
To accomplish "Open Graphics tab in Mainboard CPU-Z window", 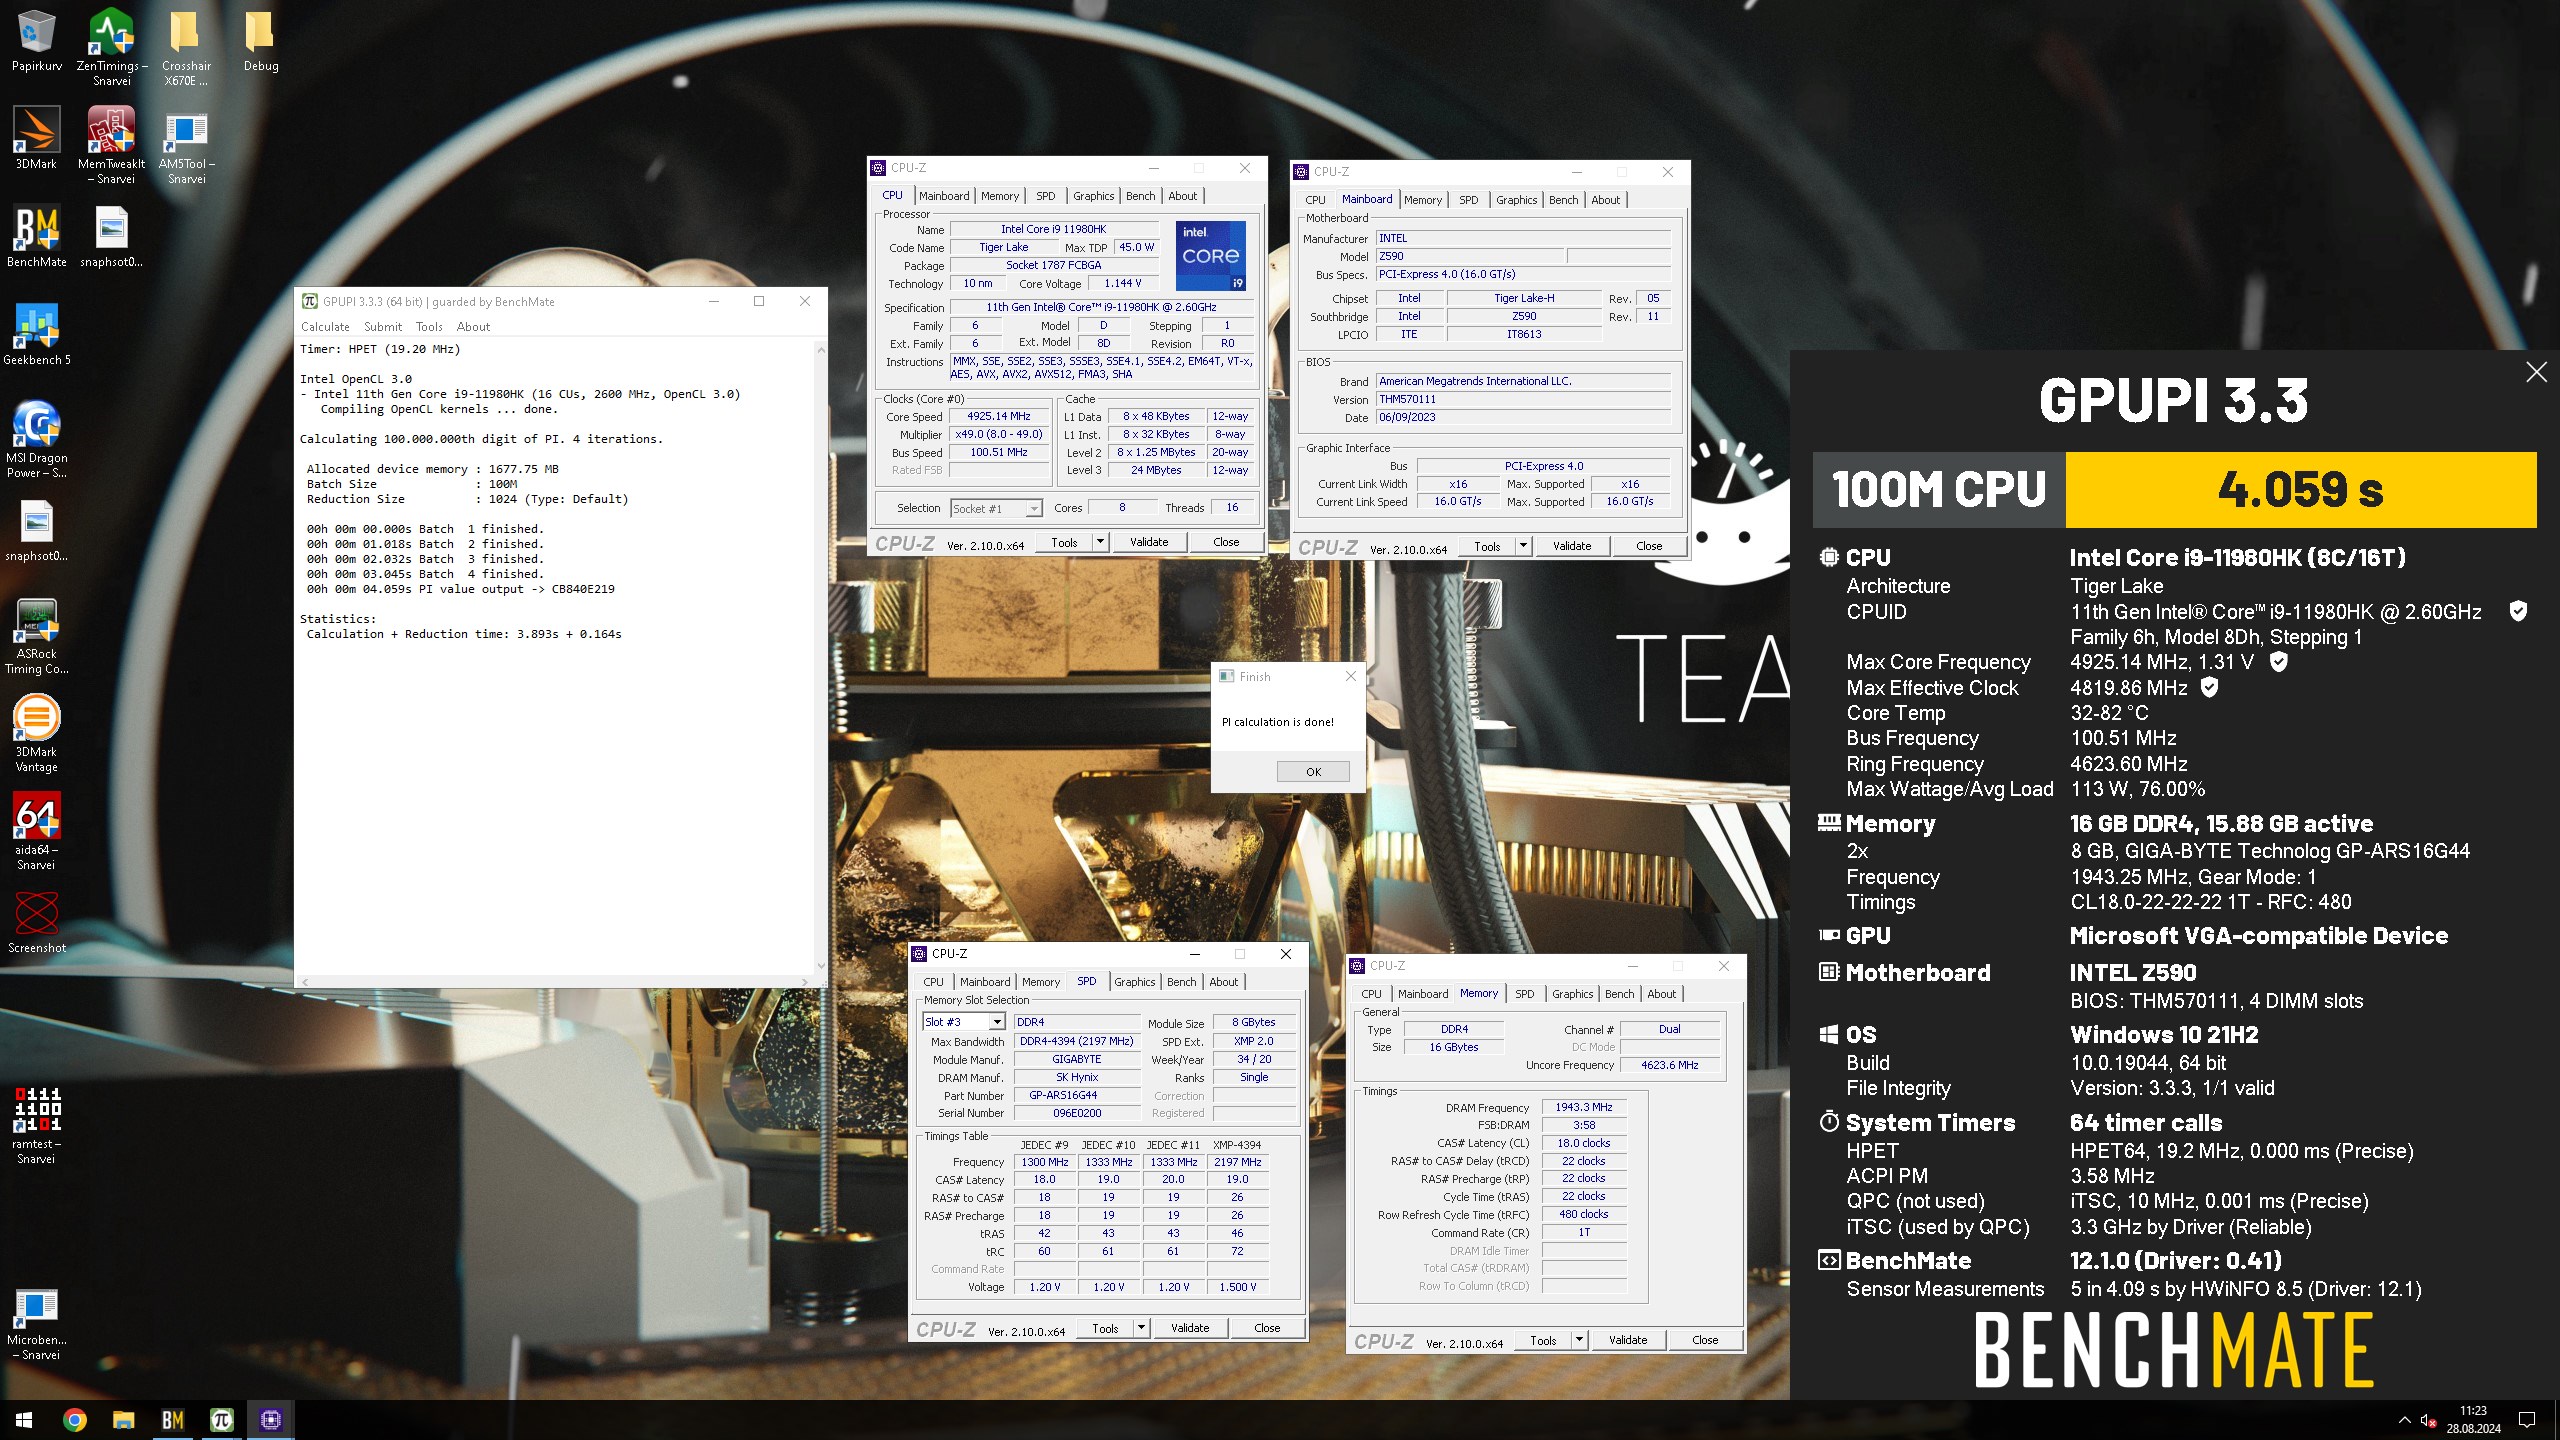I will coord(1516,200).
